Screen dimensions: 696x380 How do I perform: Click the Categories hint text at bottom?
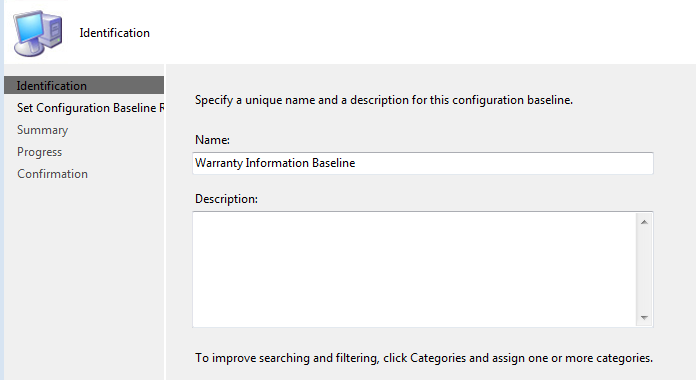tap(424, 358)
